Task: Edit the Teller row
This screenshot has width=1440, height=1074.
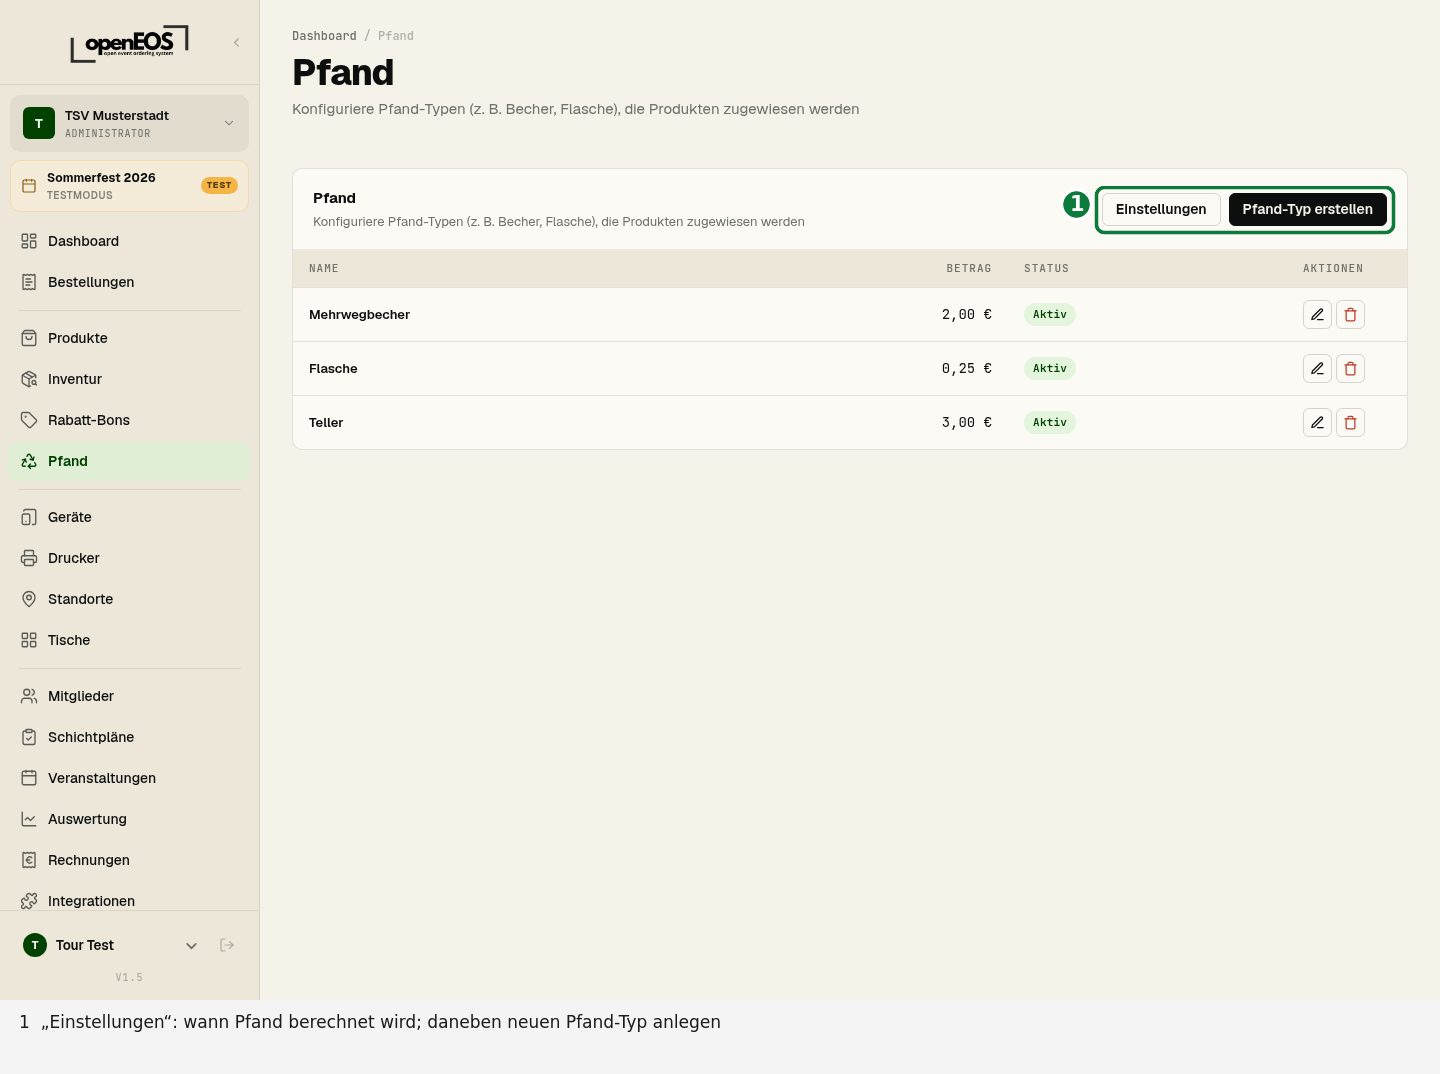Action: pyautogui.click(x=1317, y=422)
